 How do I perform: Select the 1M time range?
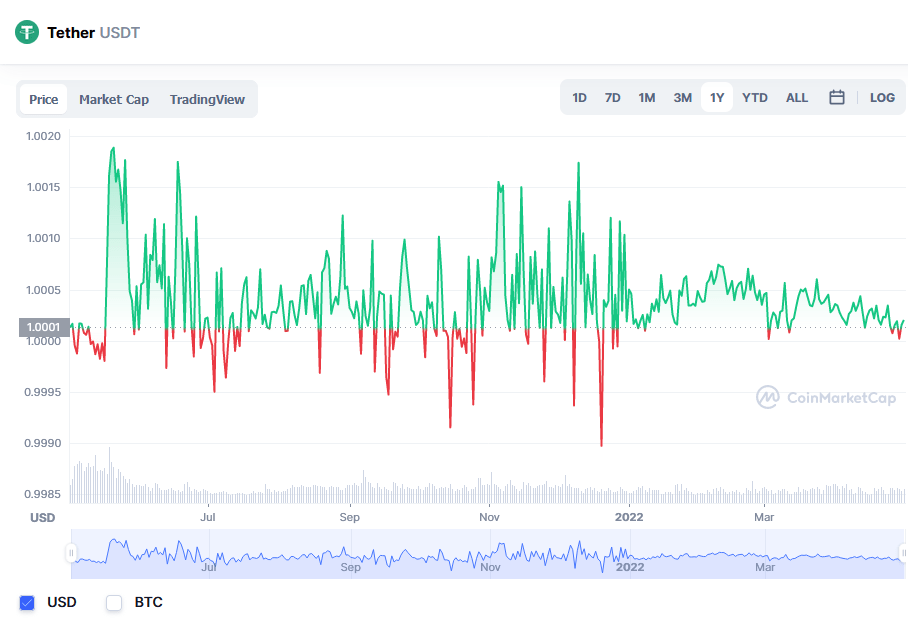(x=647, y=98)
